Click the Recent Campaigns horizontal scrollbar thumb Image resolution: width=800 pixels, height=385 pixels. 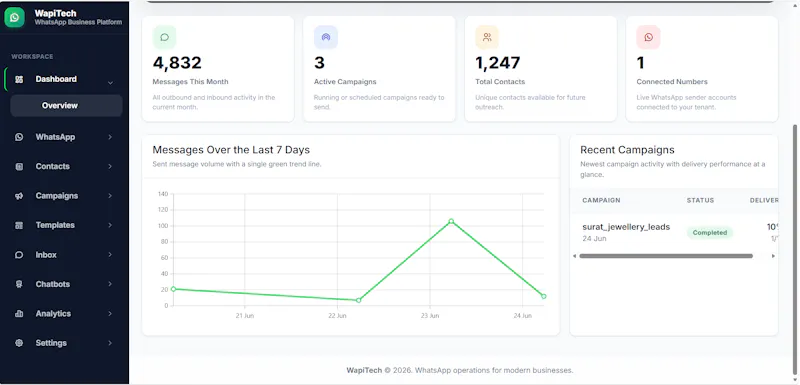click(x=666, y=256)
